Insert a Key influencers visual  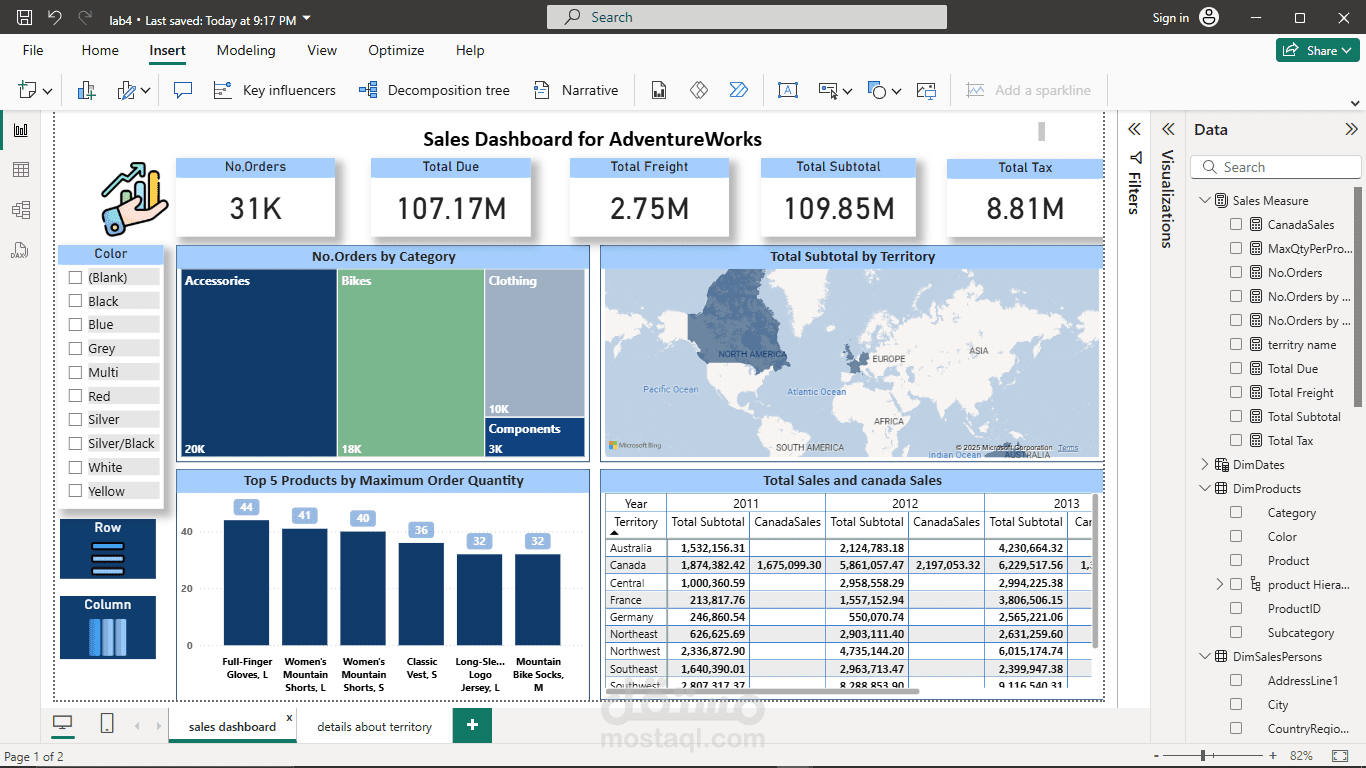coord(274,90)
